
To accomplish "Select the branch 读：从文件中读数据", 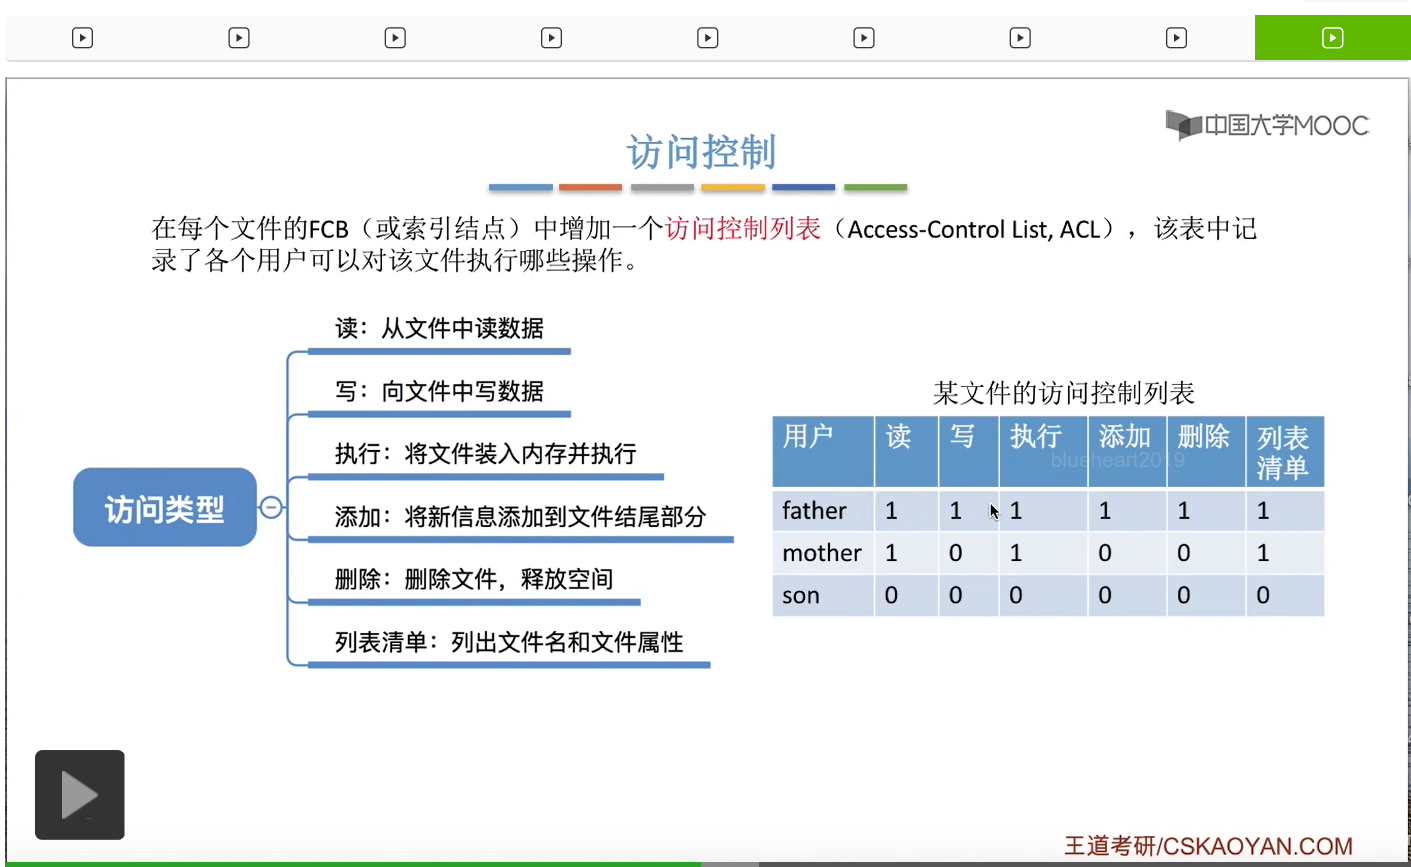I will click(x=439, y=328).
